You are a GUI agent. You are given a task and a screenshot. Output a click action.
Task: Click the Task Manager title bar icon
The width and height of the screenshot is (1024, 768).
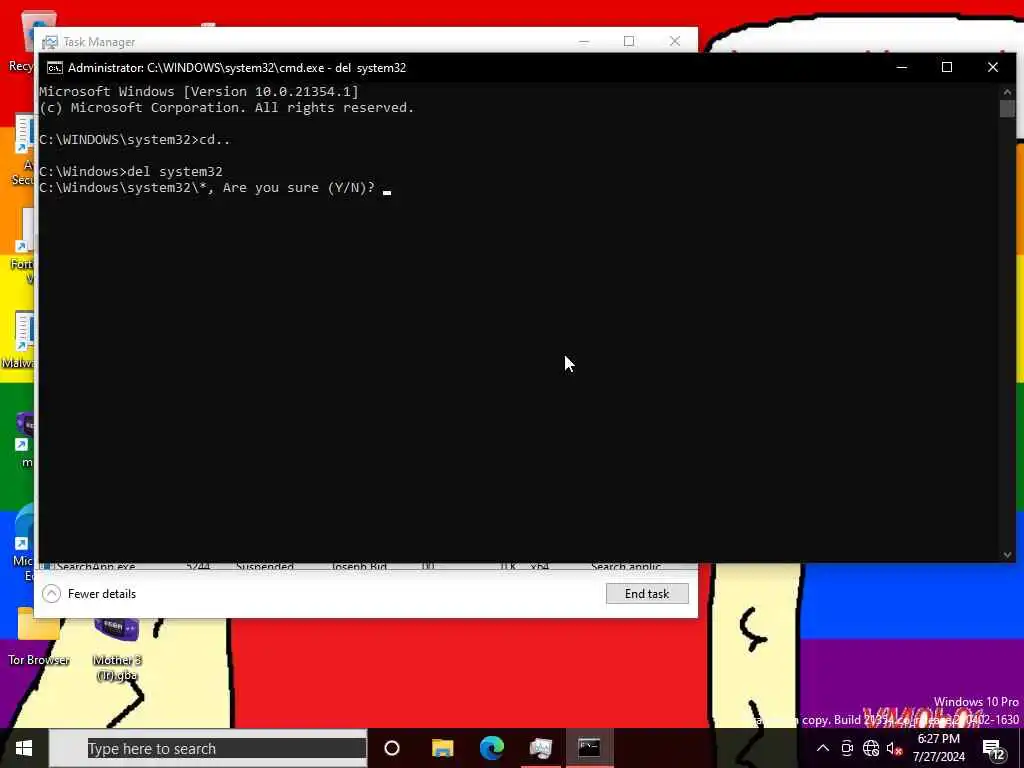50,42
